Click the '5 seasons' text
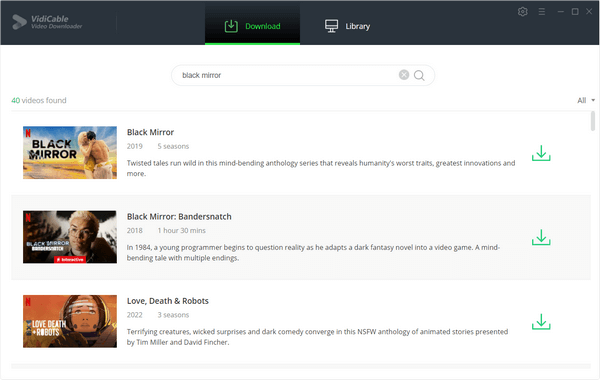 tap(173, 146)
